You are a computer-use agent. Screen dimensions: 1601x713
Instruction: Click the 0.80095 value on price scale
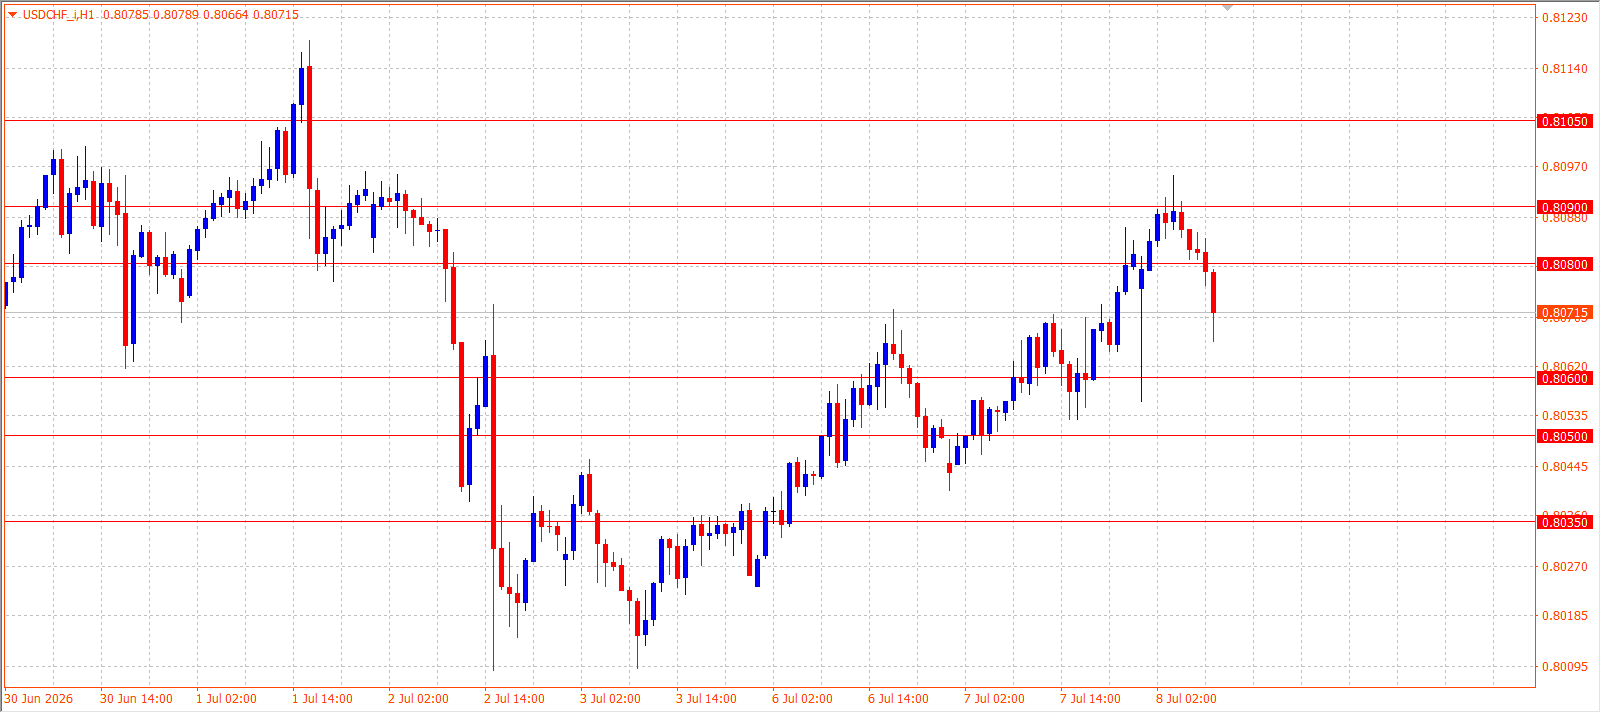[x=1564, y=667]
